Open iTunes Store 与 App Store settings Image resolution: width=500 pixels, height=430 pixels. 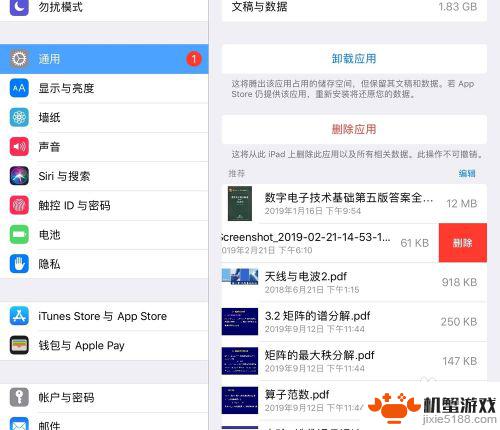(104, 316)
